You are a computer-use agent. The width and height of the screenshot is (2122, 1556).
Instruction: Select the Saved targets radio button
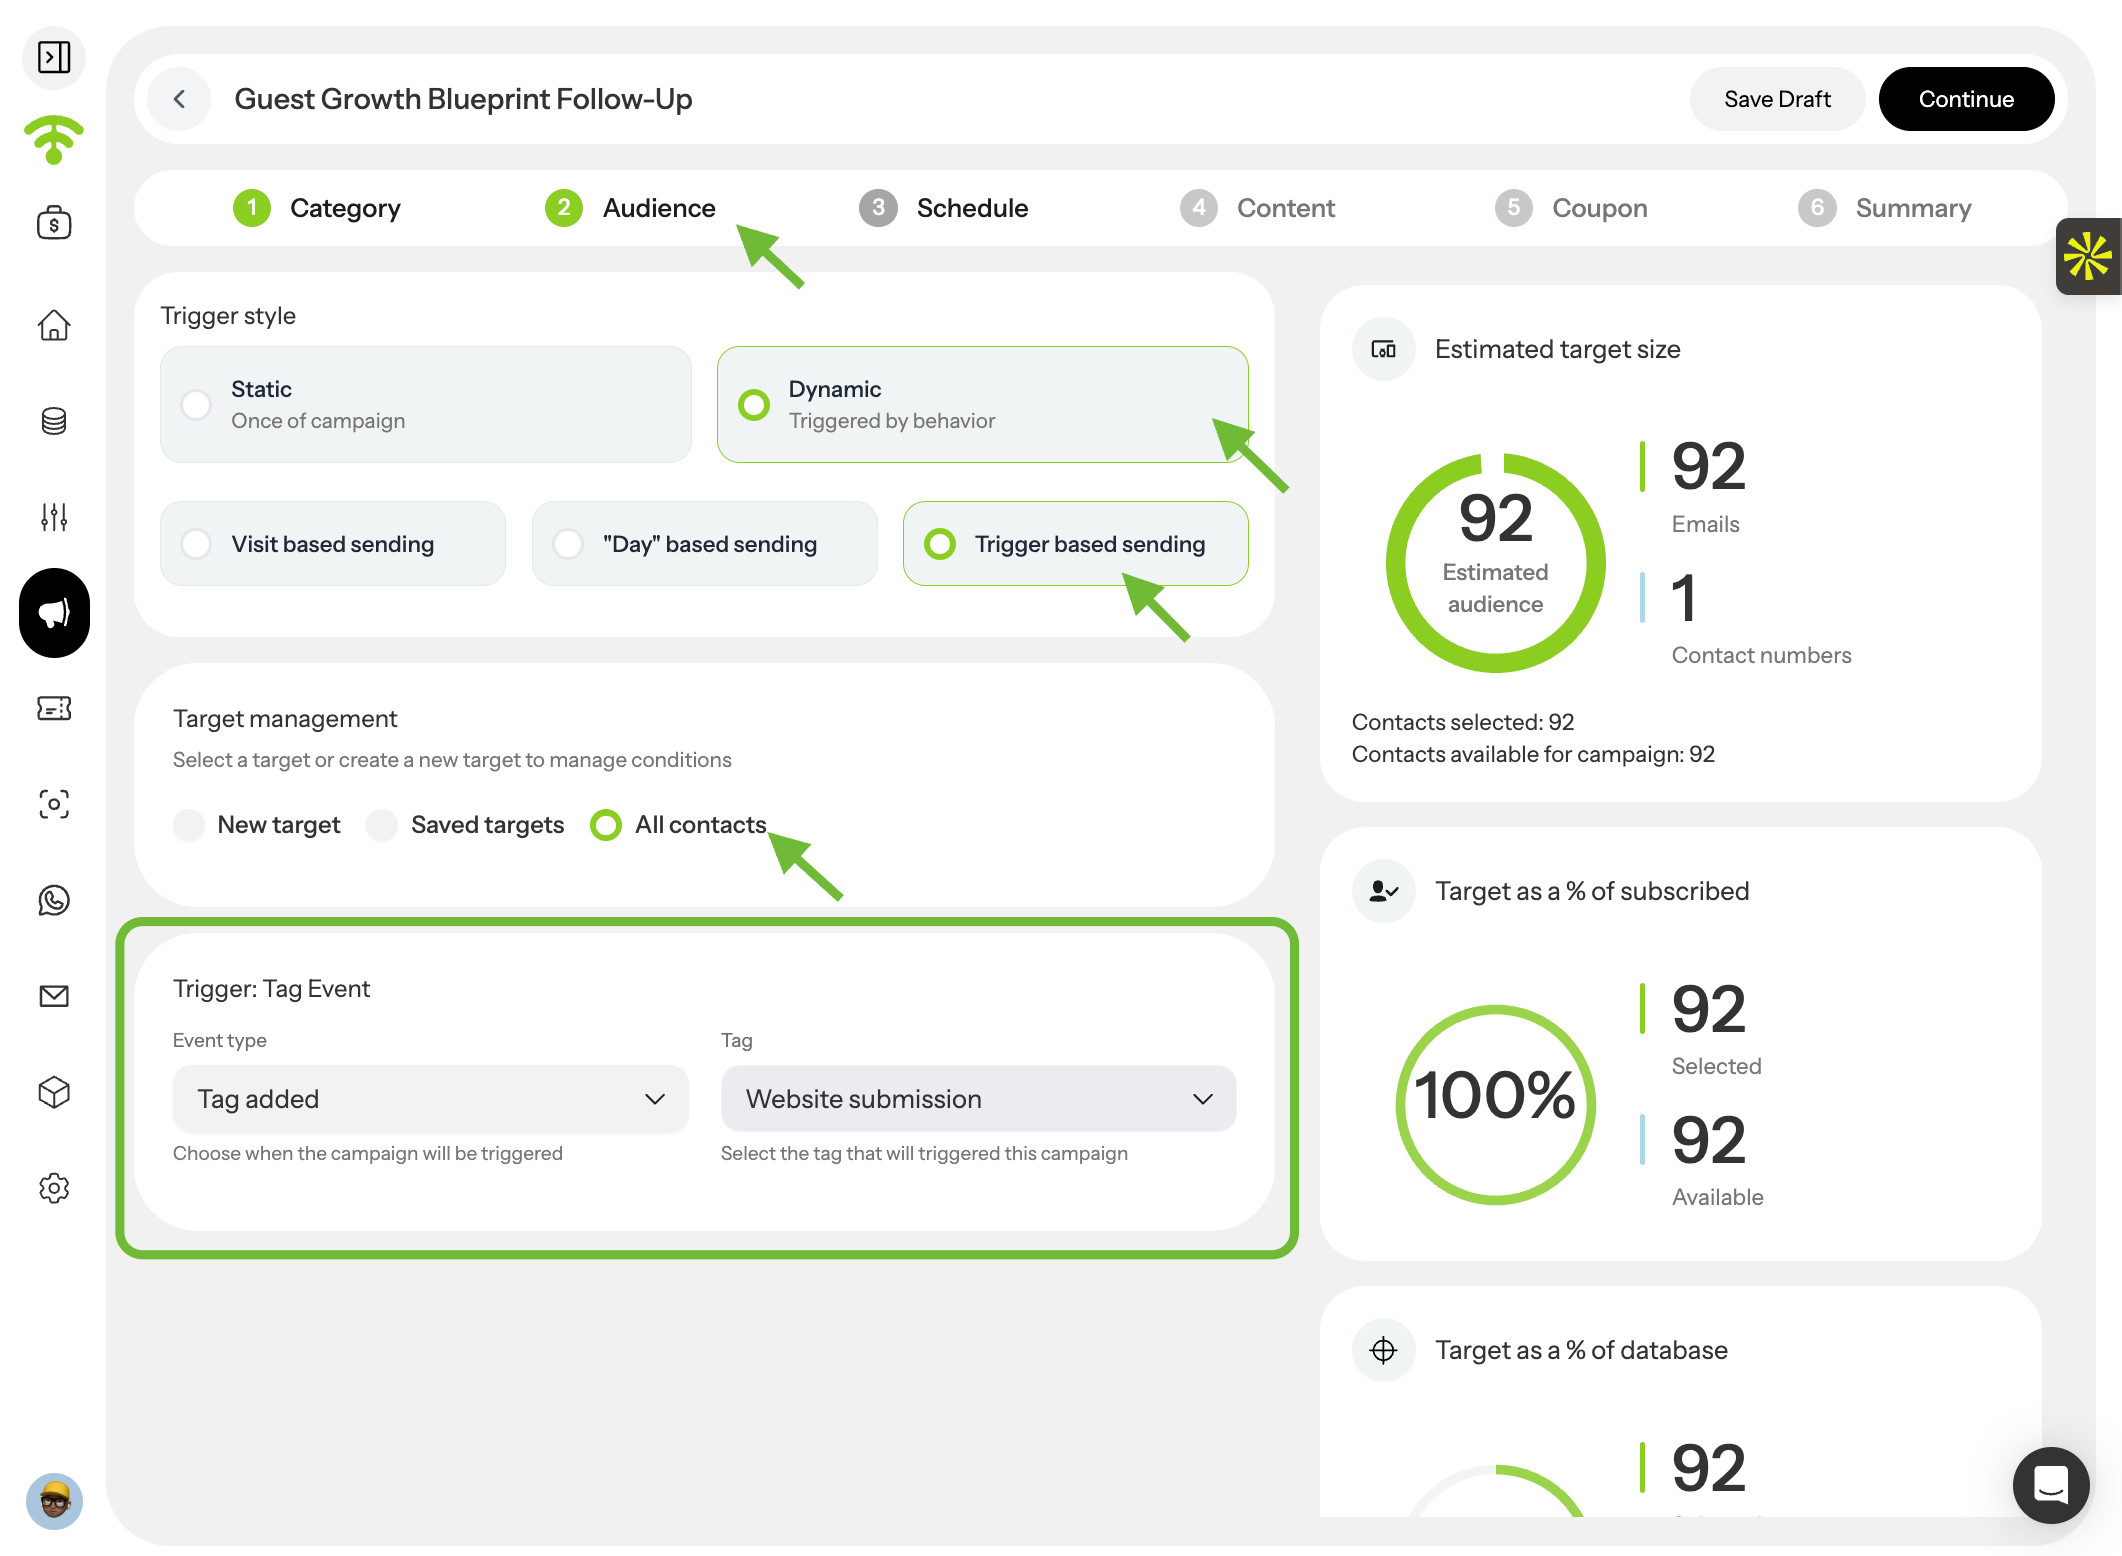382,825
